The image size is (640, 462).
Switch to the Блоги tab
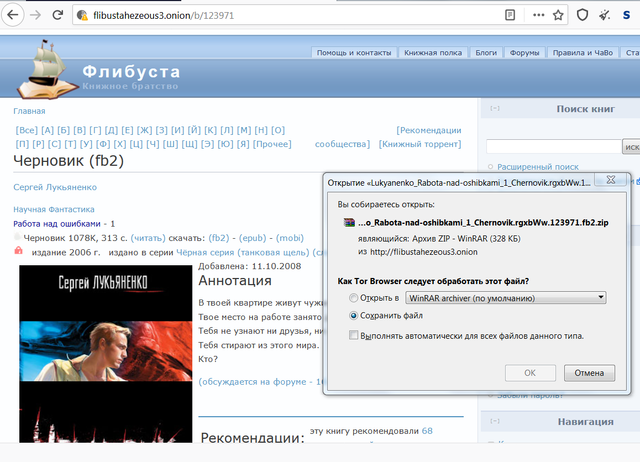tap(486, 53)
